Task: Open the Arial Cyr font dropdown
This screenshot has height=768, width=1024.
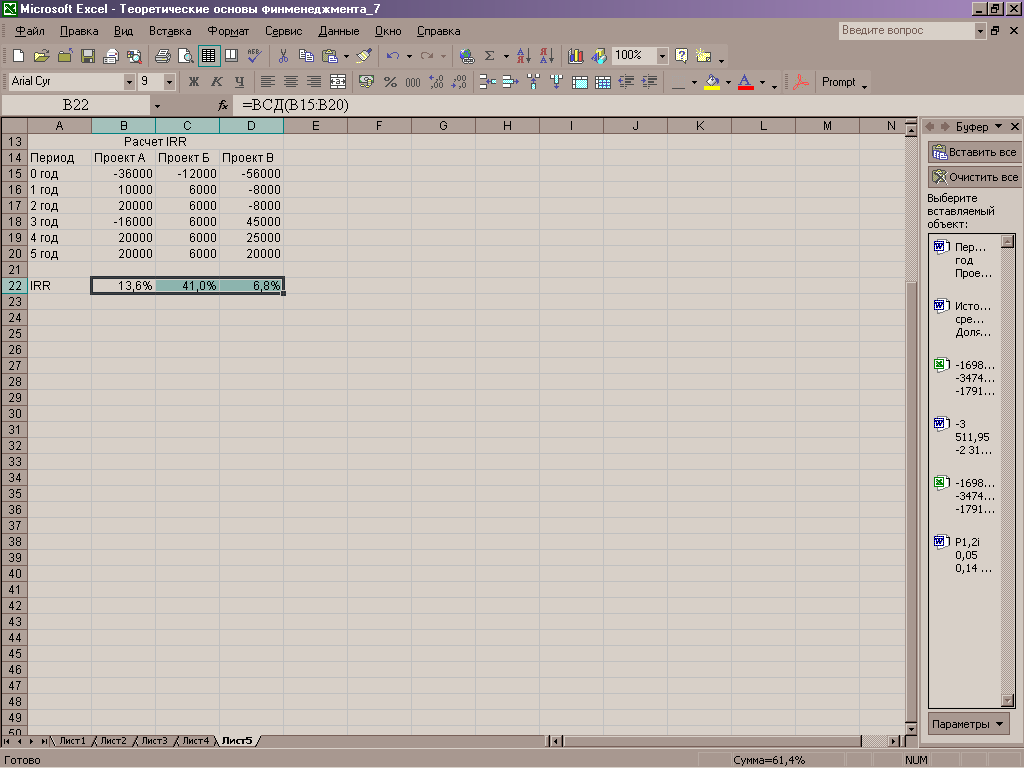Action: click(x=129, y=82)
